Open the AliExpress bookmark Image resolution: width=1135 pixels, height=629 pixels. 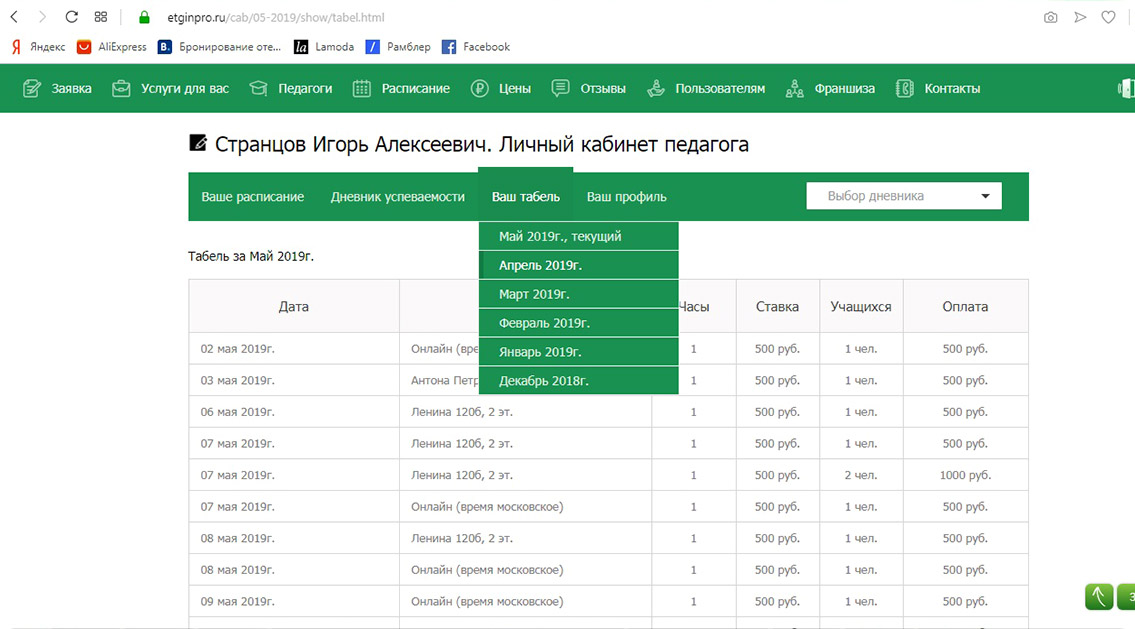[x=112, y=47]
